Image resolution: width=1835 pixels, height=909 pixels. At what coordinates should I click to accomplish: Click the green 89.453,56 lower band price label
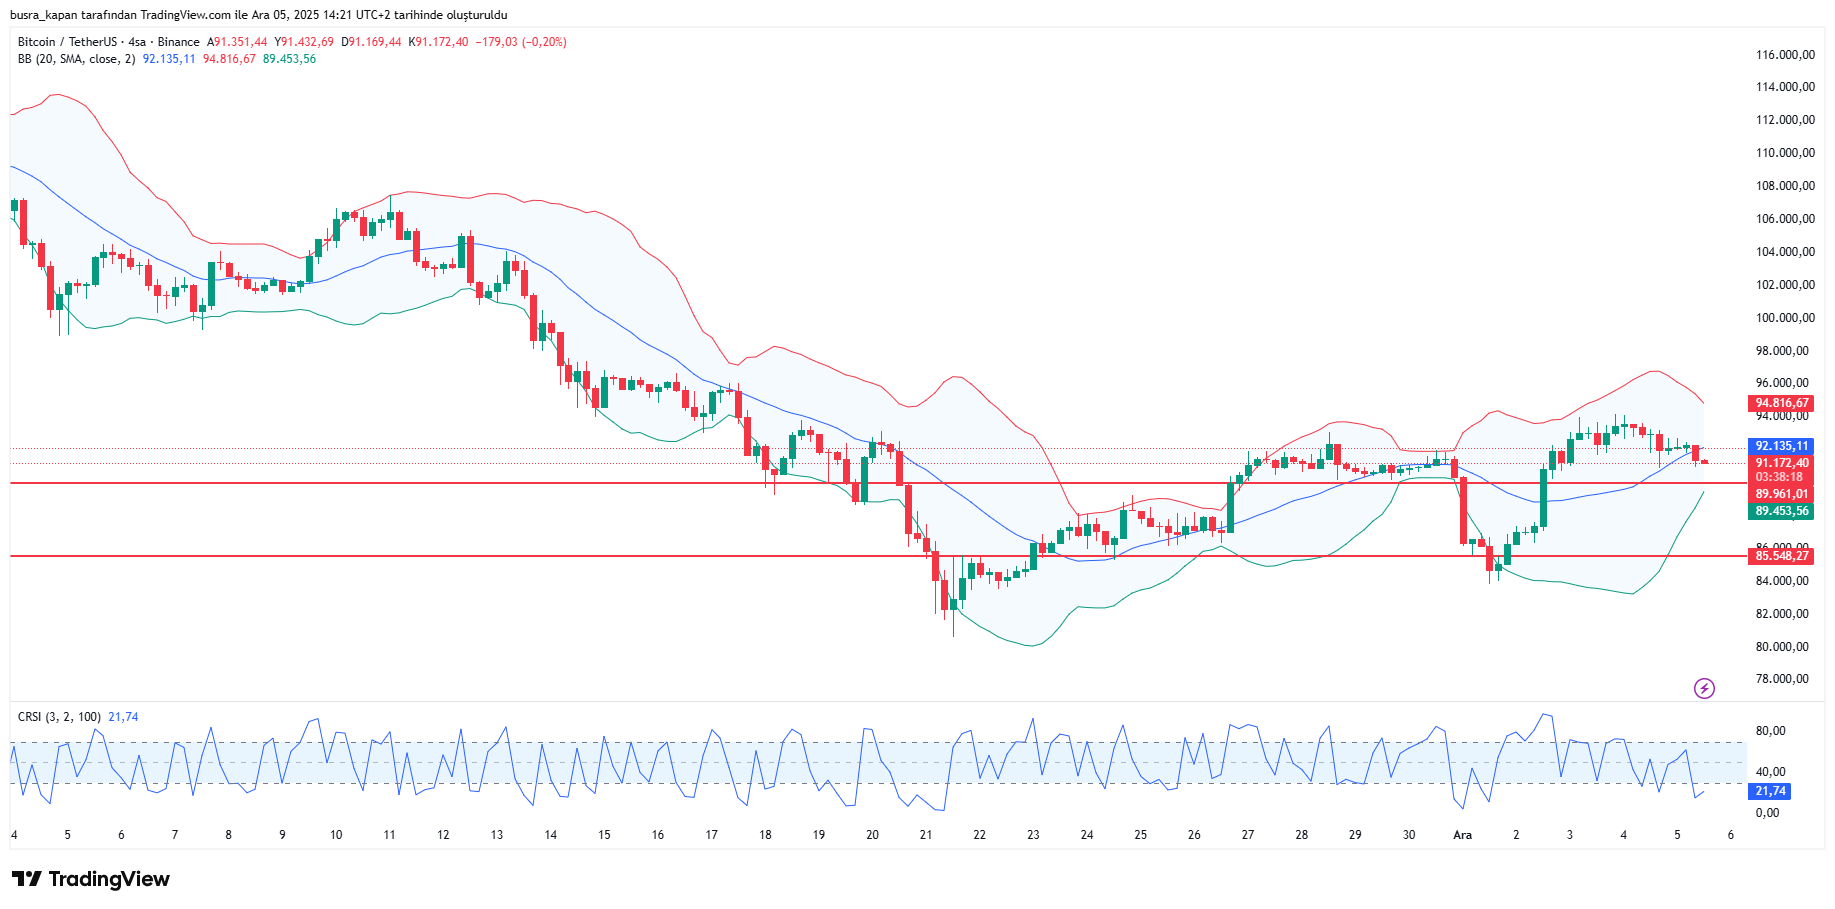(x=1781, y=511)
